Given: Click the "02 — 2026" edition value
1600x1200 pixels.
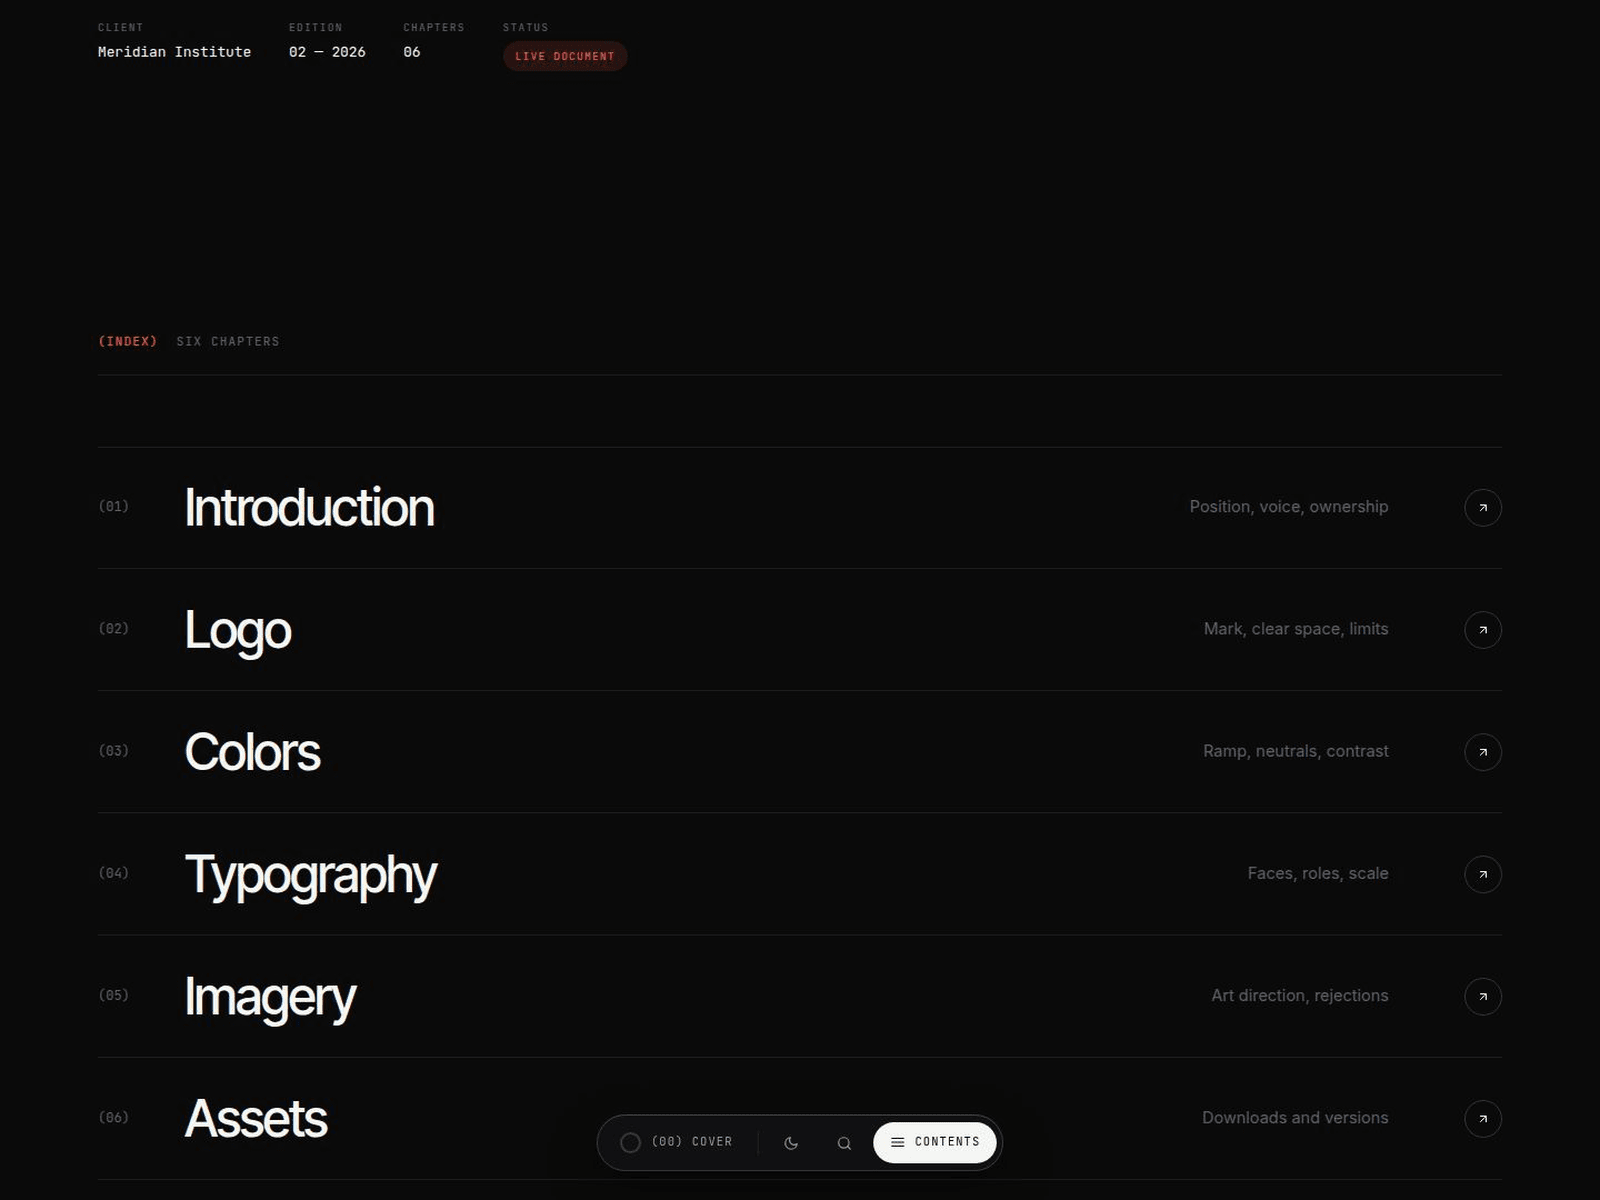Looking at the screenshot, I should click(x=327, y=52).
